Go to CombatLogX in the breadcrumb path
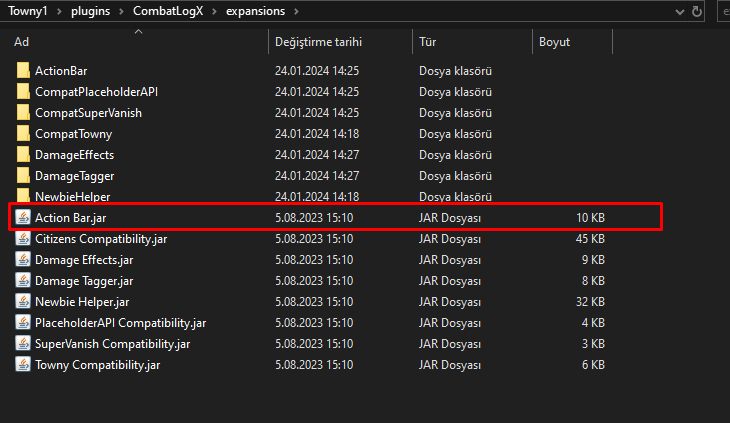The height and width of the screenshot is (423, 730). click(x=168, y=11)
